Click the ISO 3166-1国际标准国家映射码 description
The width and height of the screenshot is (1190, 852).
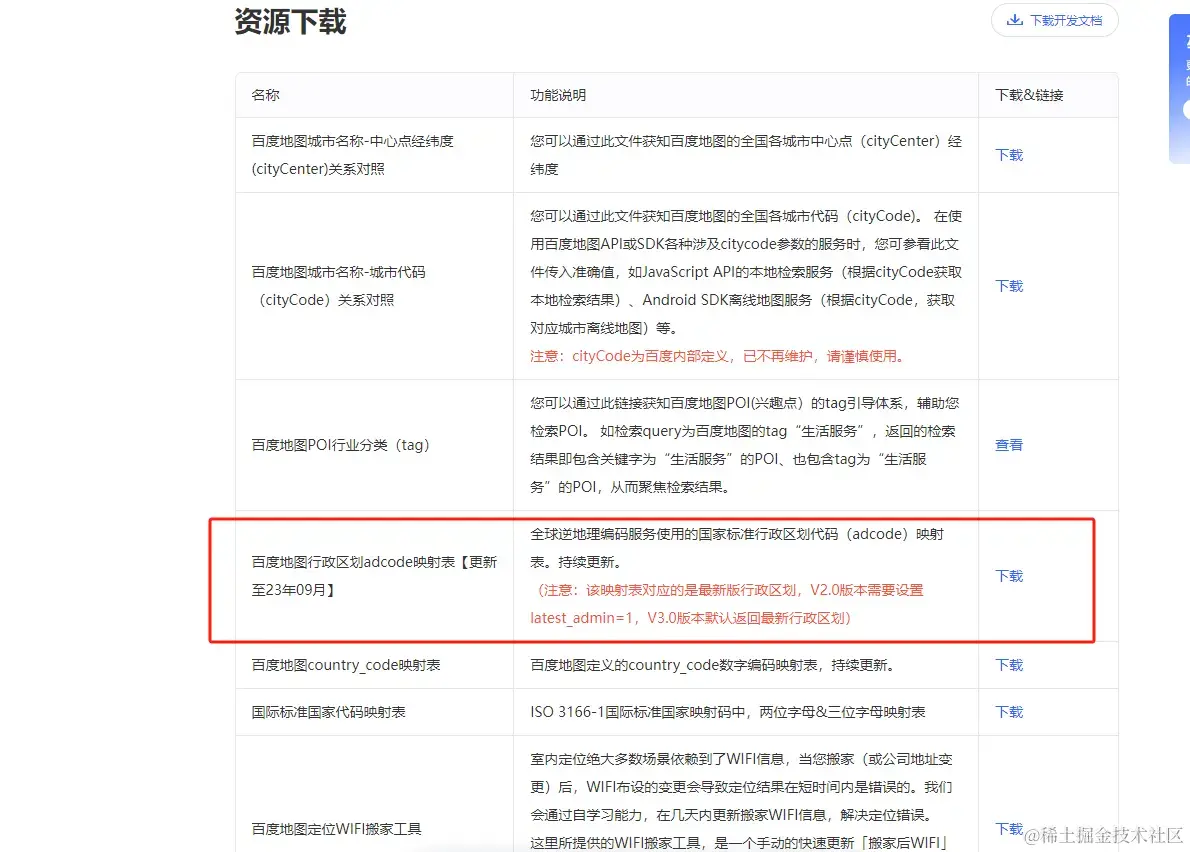(727, 712)
